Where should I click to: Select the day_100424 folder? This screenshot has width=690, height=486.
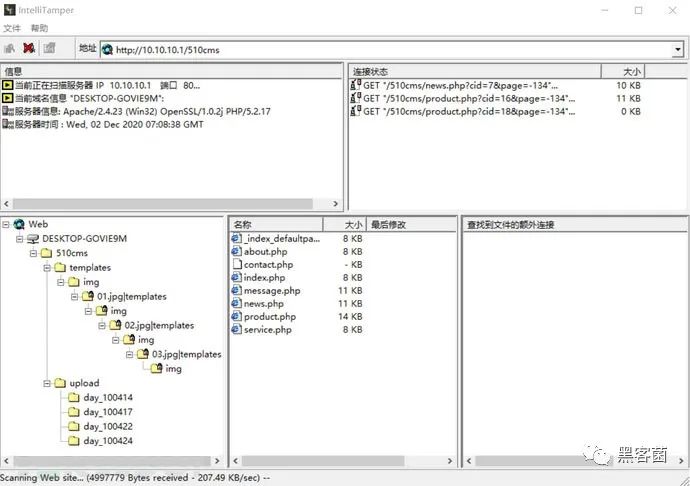[108, 441]
